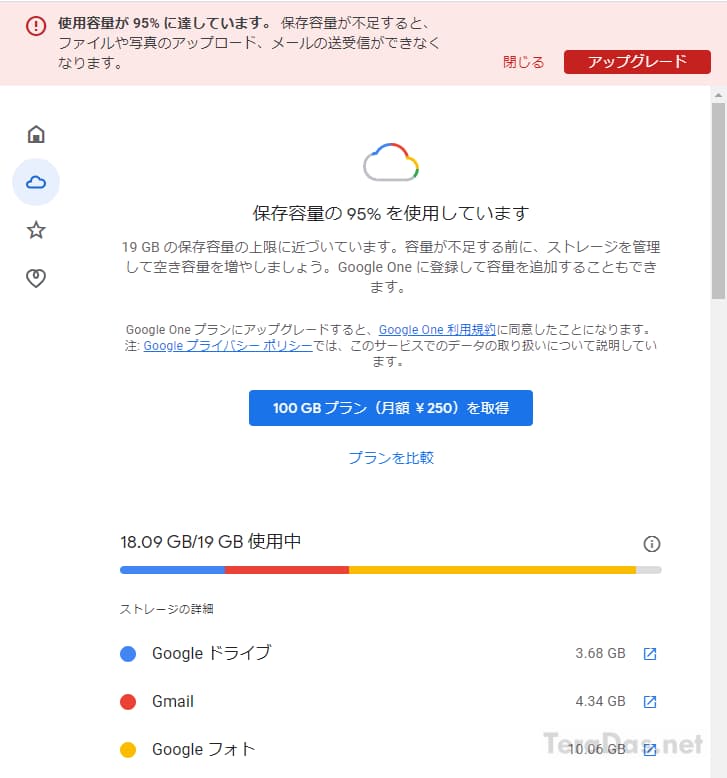
Task: Click the 使用容量が 95% に達しています banner text
Action: click(164, 23)
